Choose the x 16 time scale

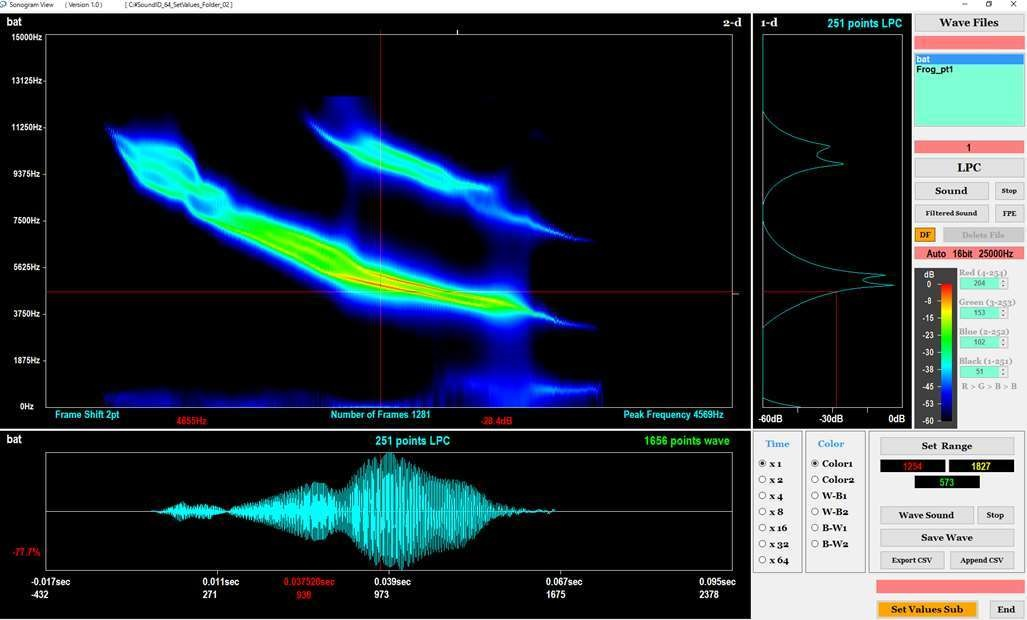[x=763, y=528]
